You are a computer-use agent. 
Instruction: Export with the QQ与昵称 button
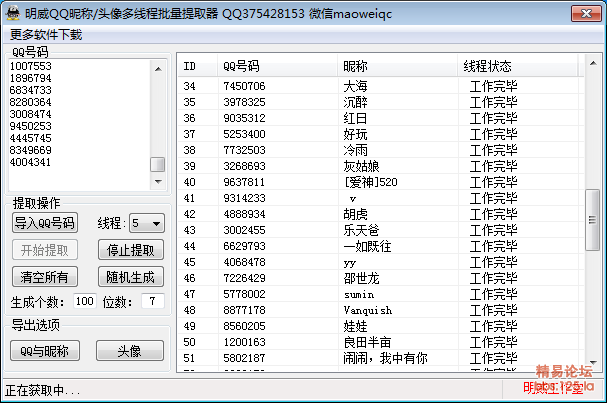[45, 351]
